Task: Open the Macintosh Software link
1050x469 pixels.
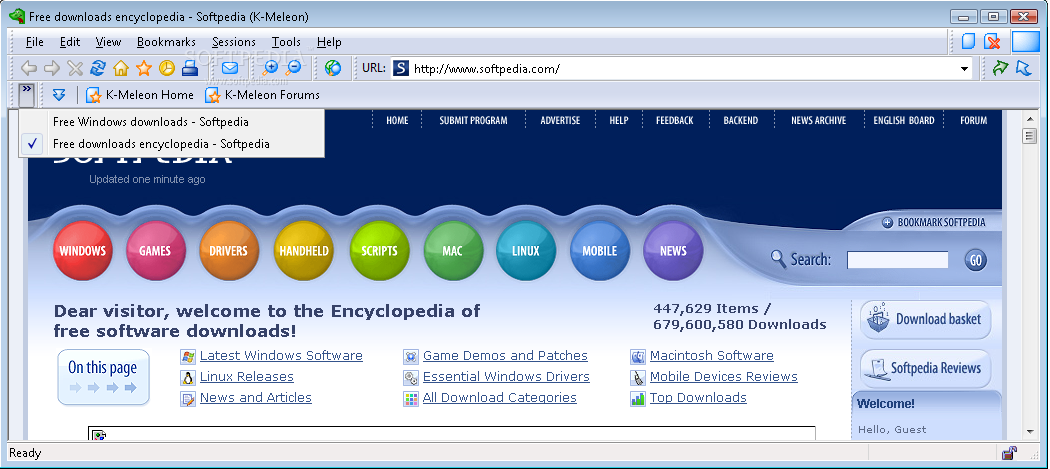Action: [712, 356]
